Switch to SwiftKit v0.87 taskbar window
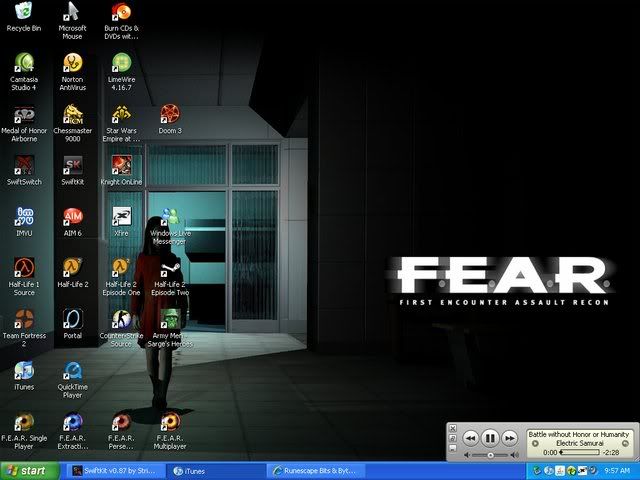Viewport: 640px width, 480px height. (x=114, y=471)
